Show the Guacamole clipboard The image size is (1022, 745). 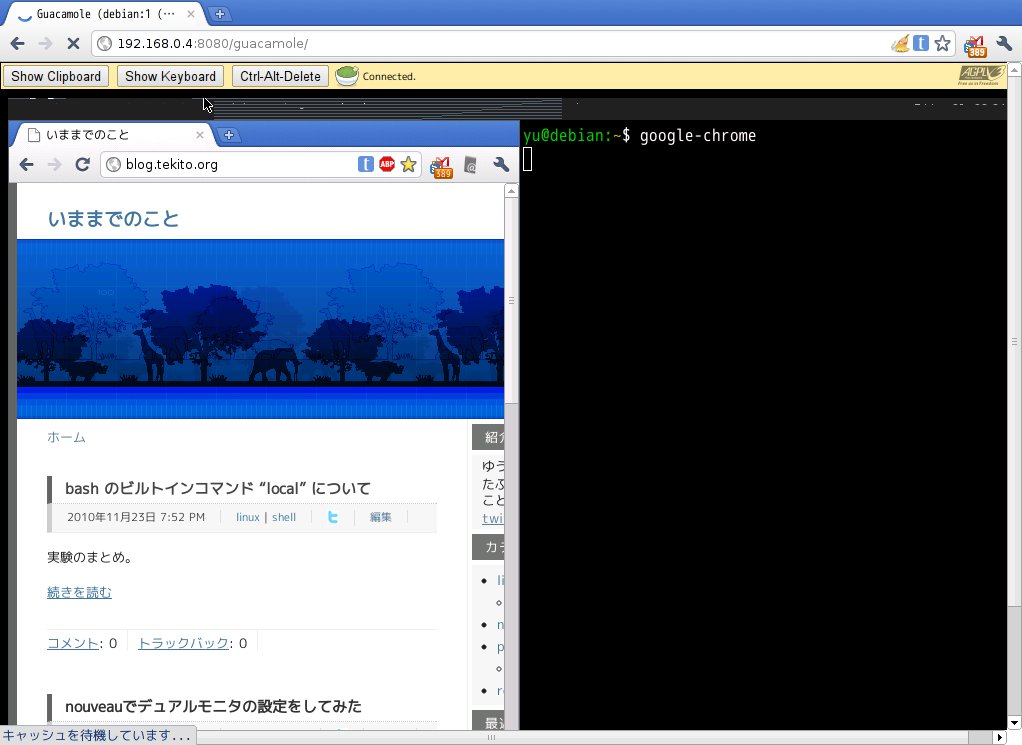56,76
